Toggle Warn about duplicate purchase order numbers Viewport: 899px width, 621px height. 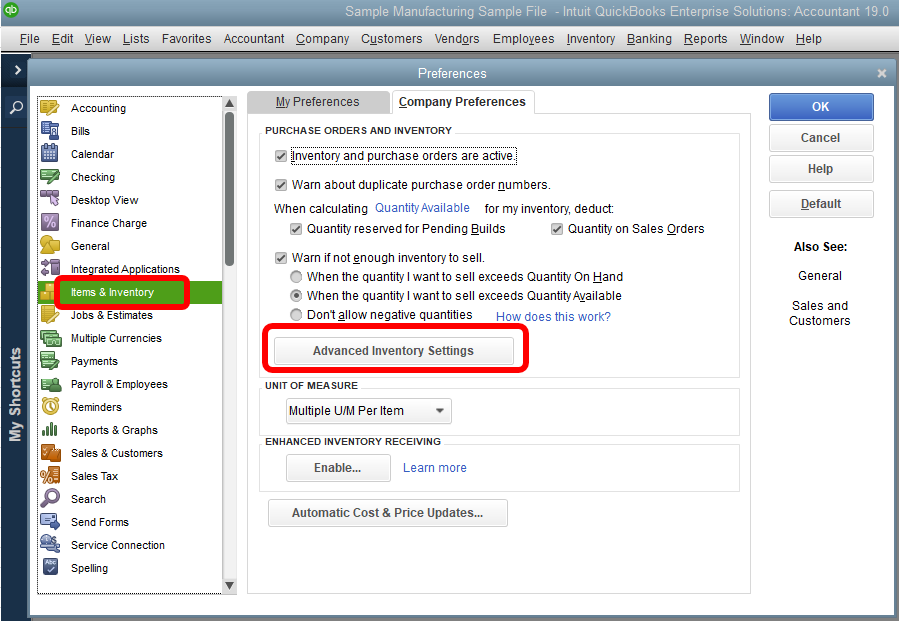tap(281, 185)
